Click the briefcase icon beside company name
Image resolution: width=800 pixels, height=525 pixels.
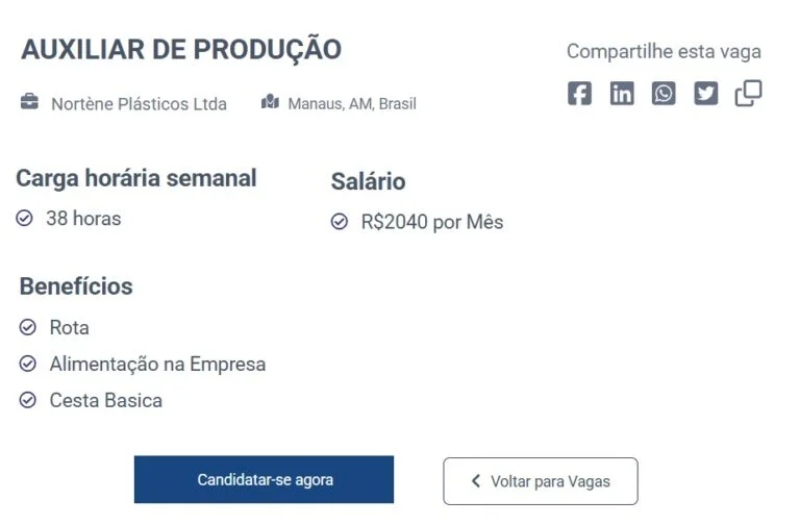30,103
